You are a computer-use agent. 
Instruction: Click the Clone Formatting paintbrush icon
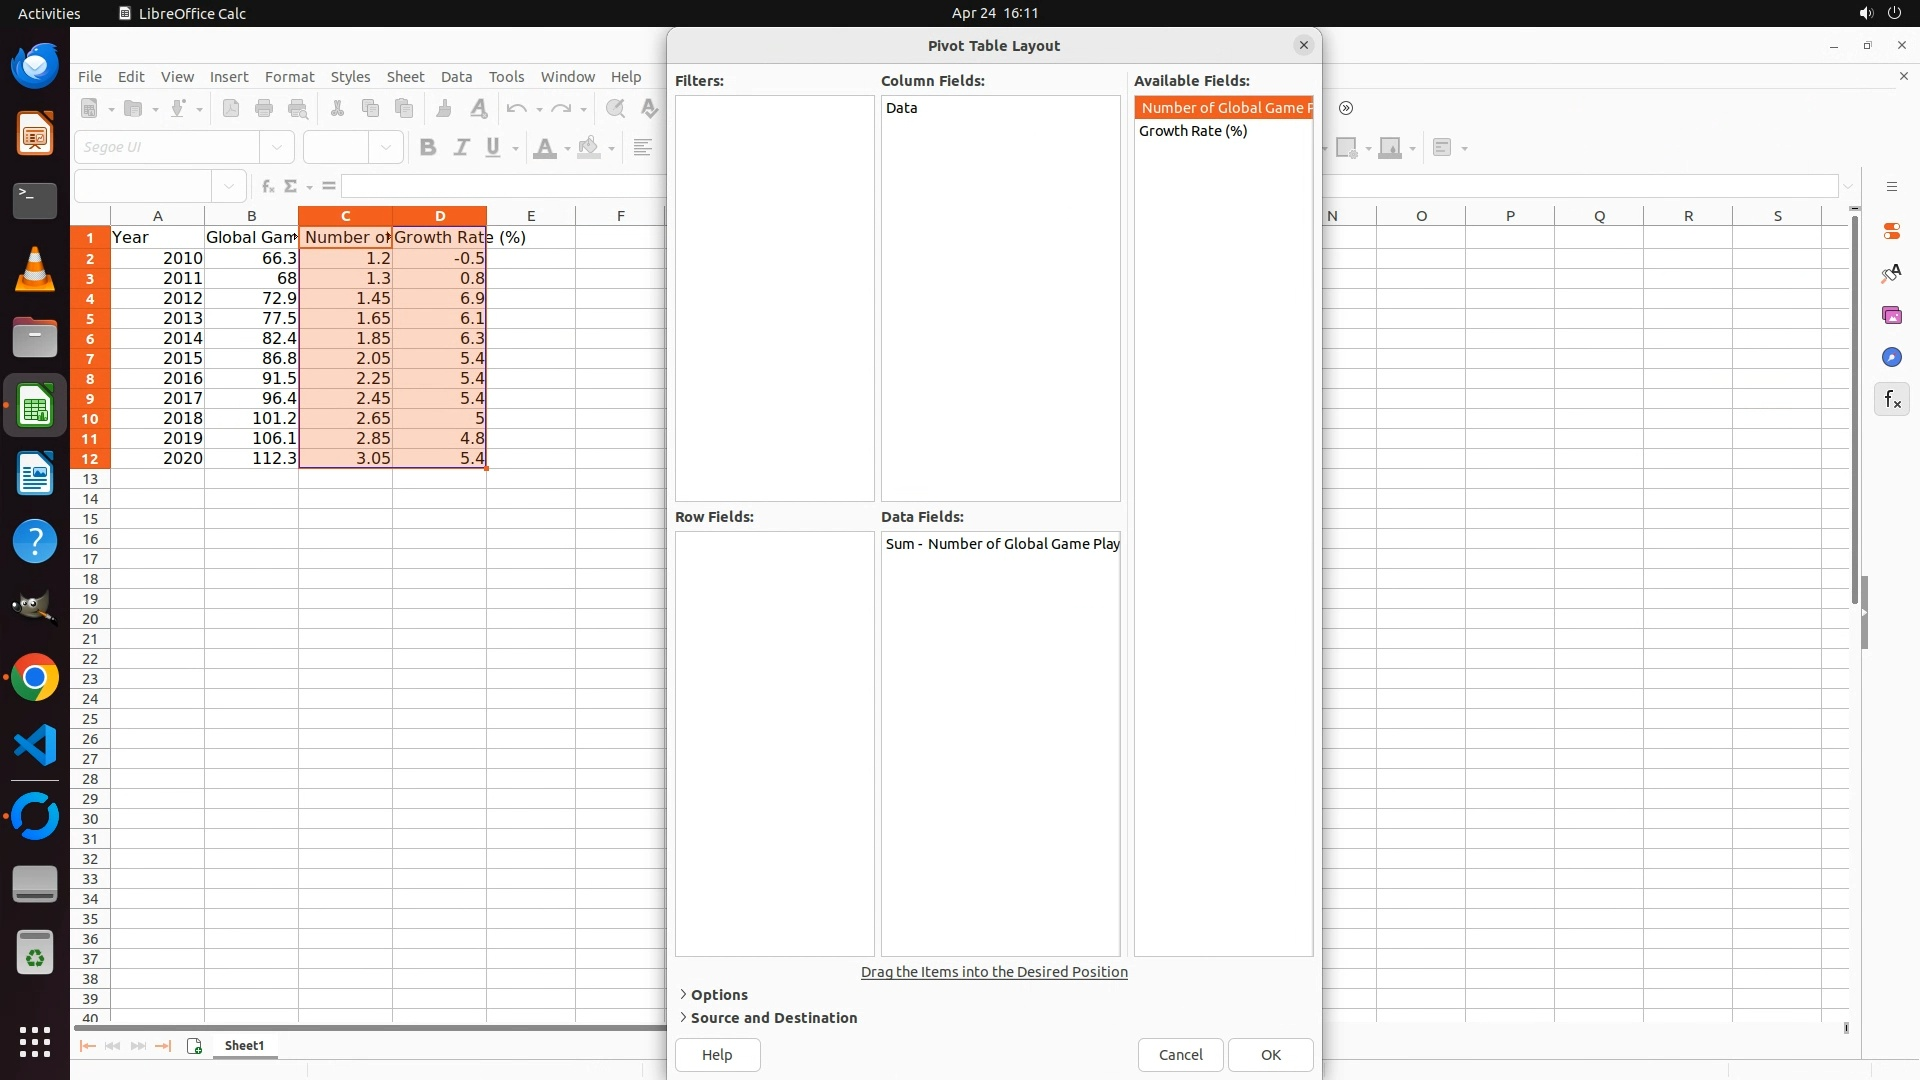(444, 109)
